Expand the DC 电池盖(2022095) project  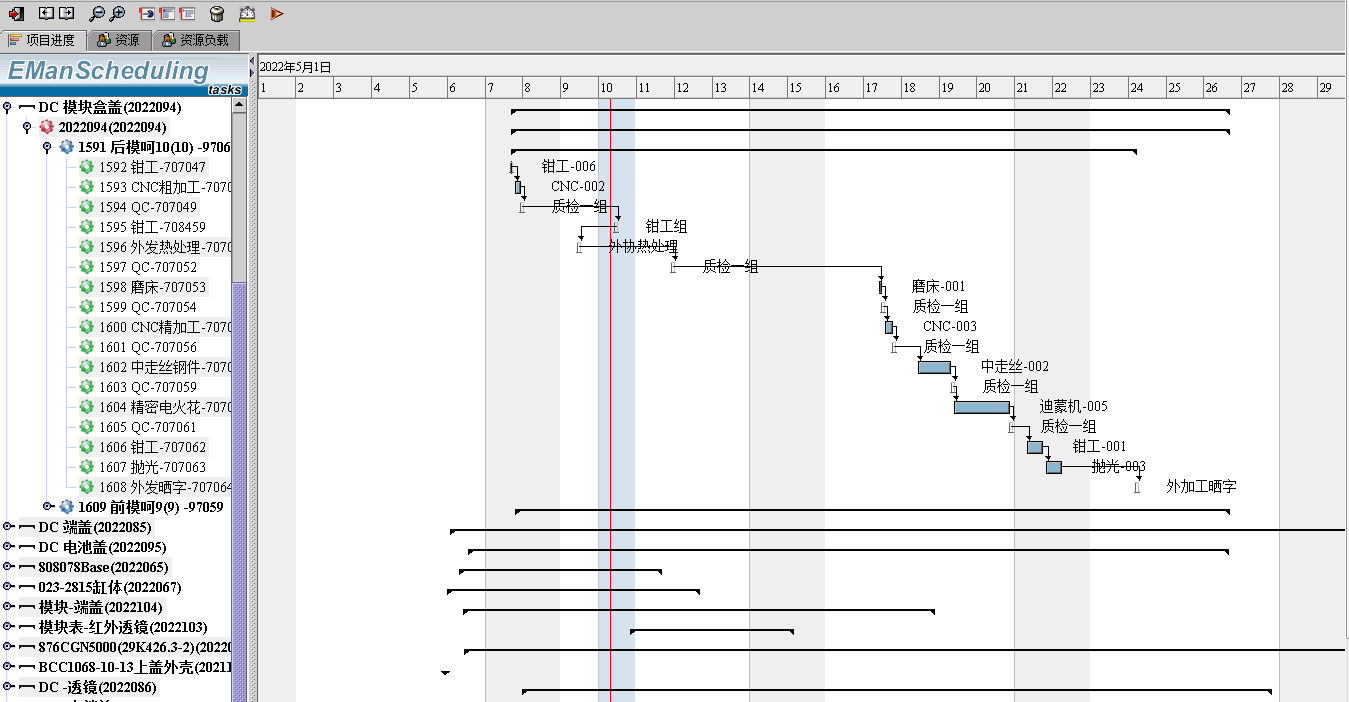point(8,547)
